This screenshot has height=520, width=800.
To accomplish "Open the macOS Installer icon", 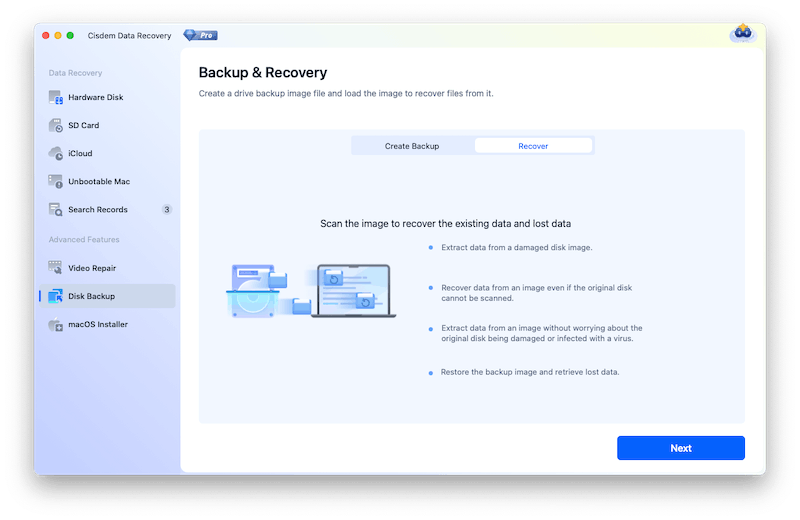I will [x=56, y=324].
